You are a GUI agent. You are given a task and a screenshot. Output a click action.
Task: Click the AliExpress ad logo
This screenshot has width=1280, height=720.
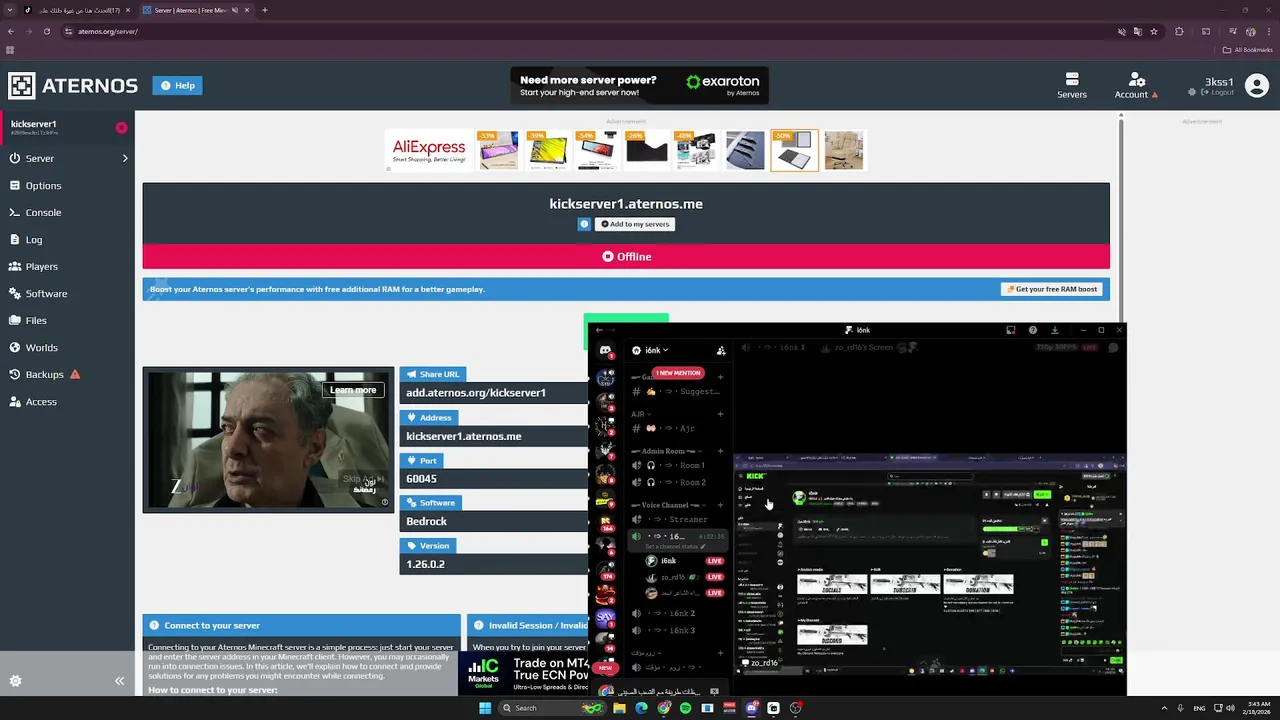click(429, 150)
